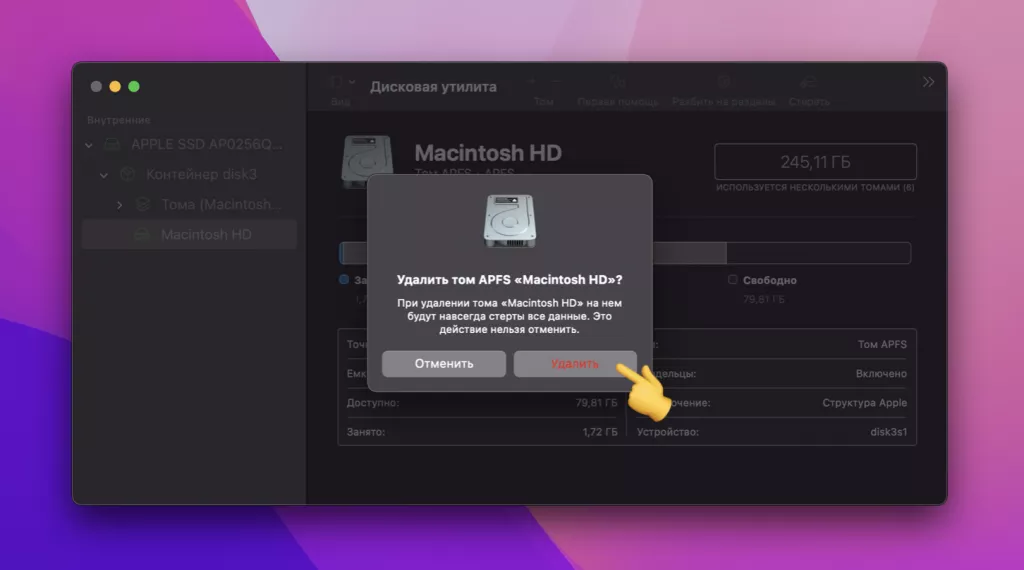1024x570 pixels.
Task: Click the Первая помощь first aid icon
Action: 618,82
